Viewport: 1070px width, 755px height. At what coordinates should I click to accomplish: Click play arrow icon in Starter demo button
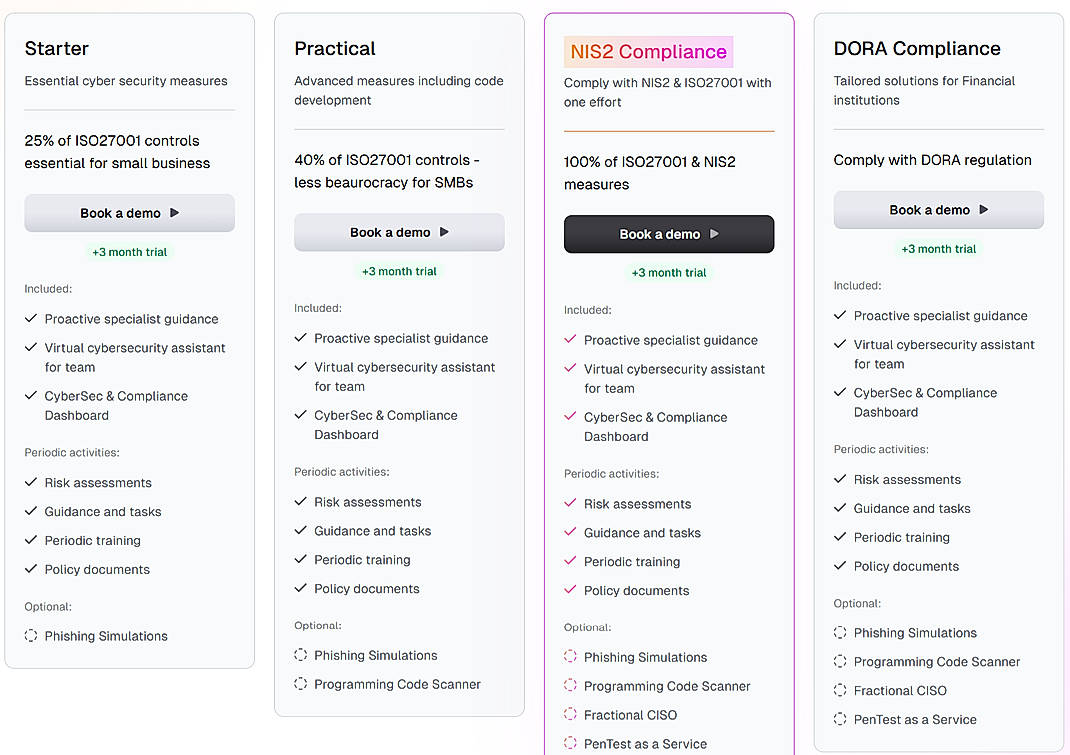coord(175,213)
